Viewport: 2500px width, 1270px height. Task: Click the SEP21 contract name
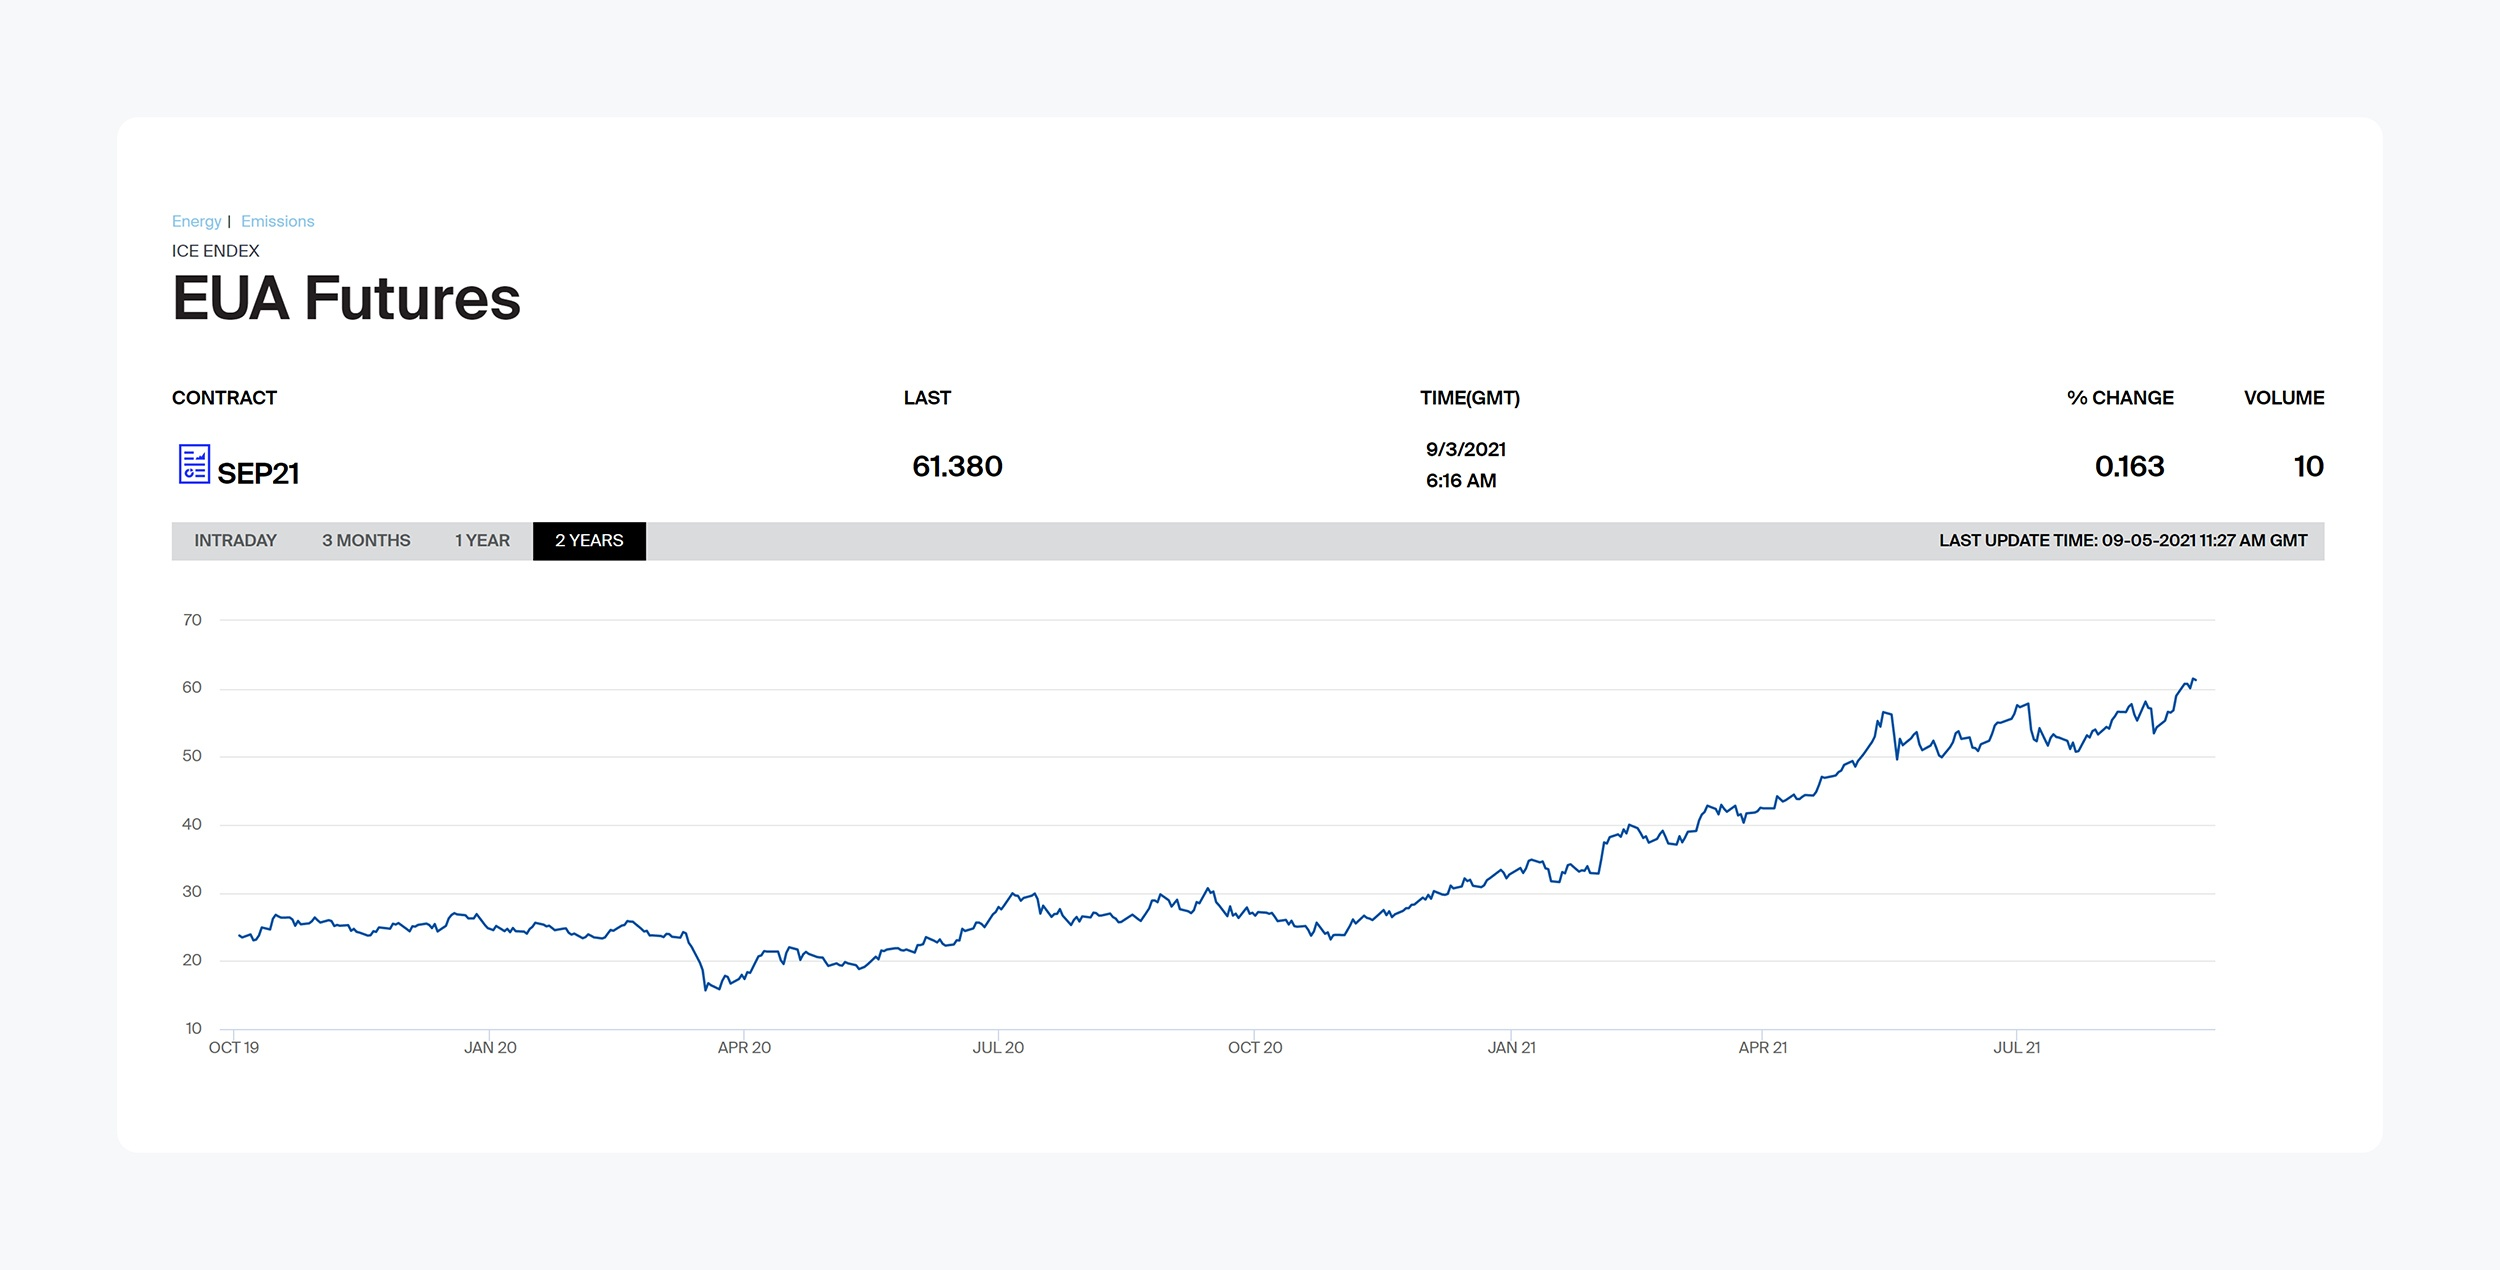coord(258,473)
